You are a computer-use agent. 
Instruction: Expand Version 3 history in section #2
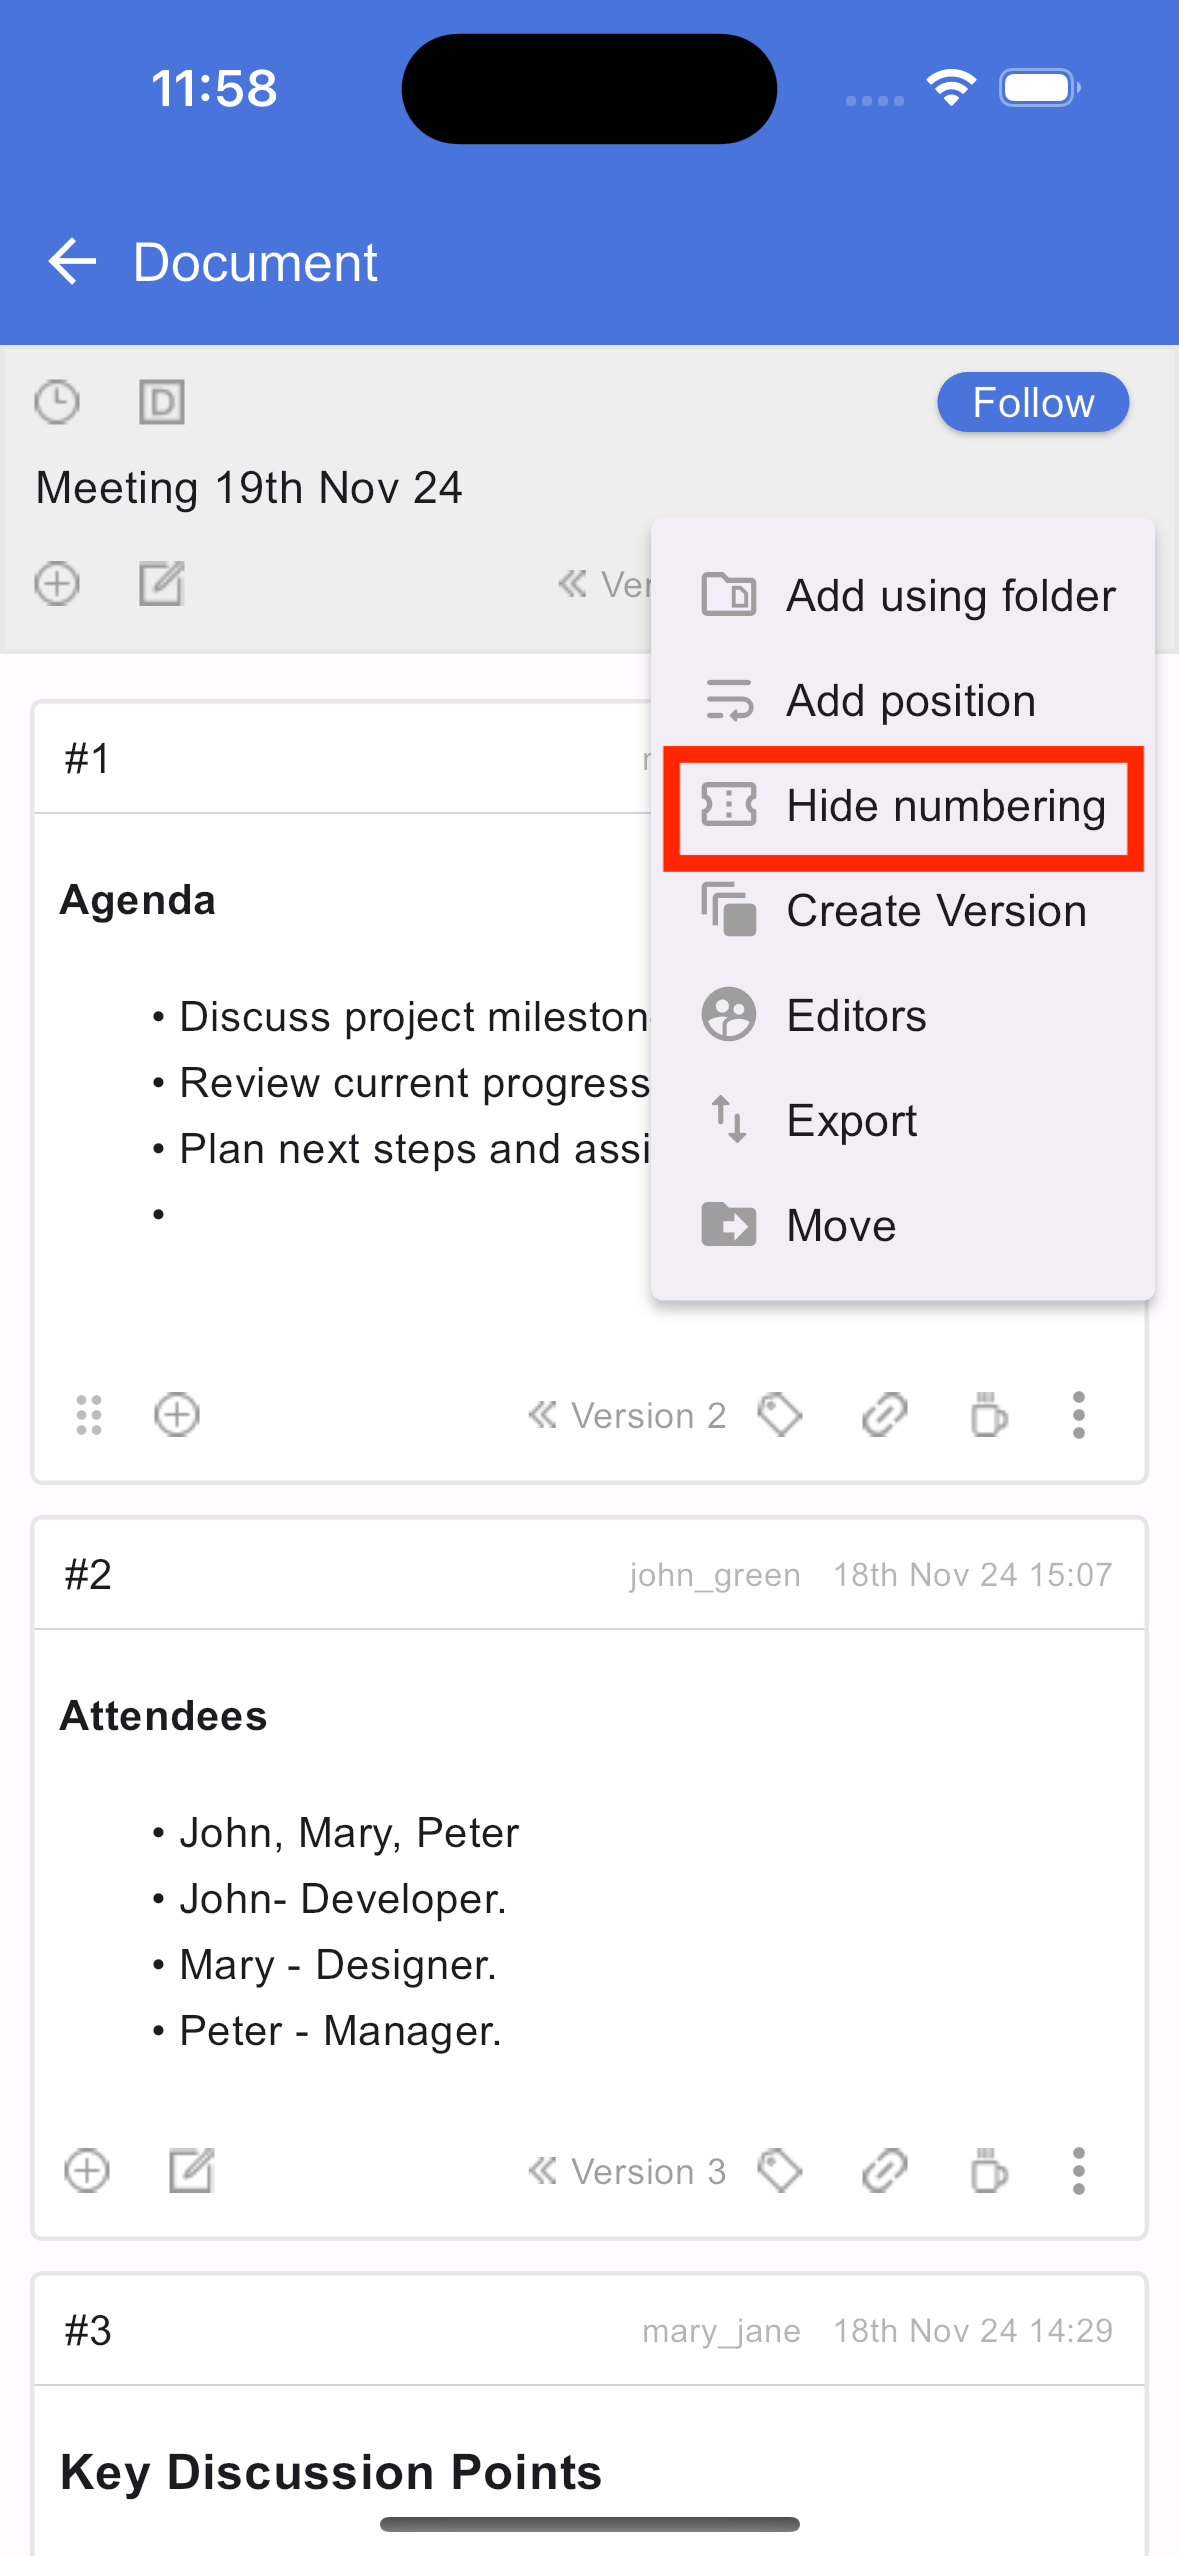[627, 2171]
